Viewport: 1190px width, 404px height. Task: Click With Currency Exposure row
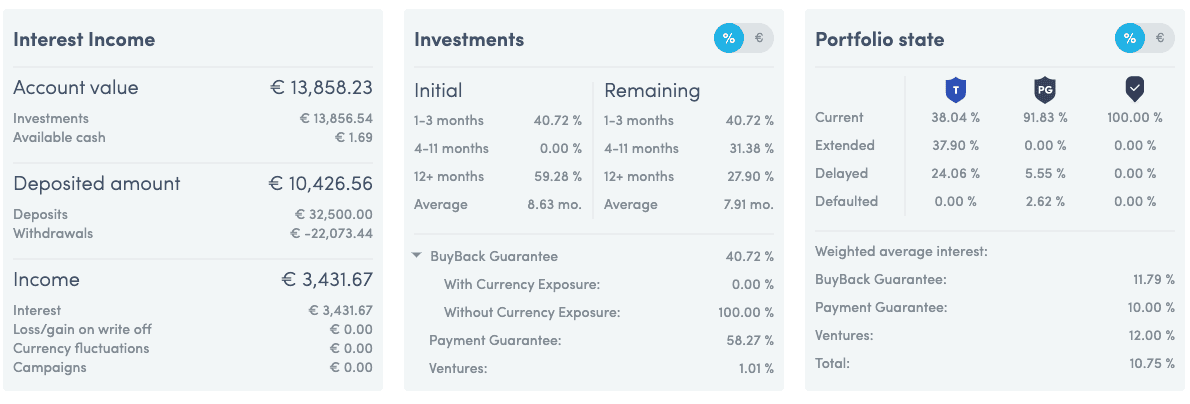click(x=609, y=285)
